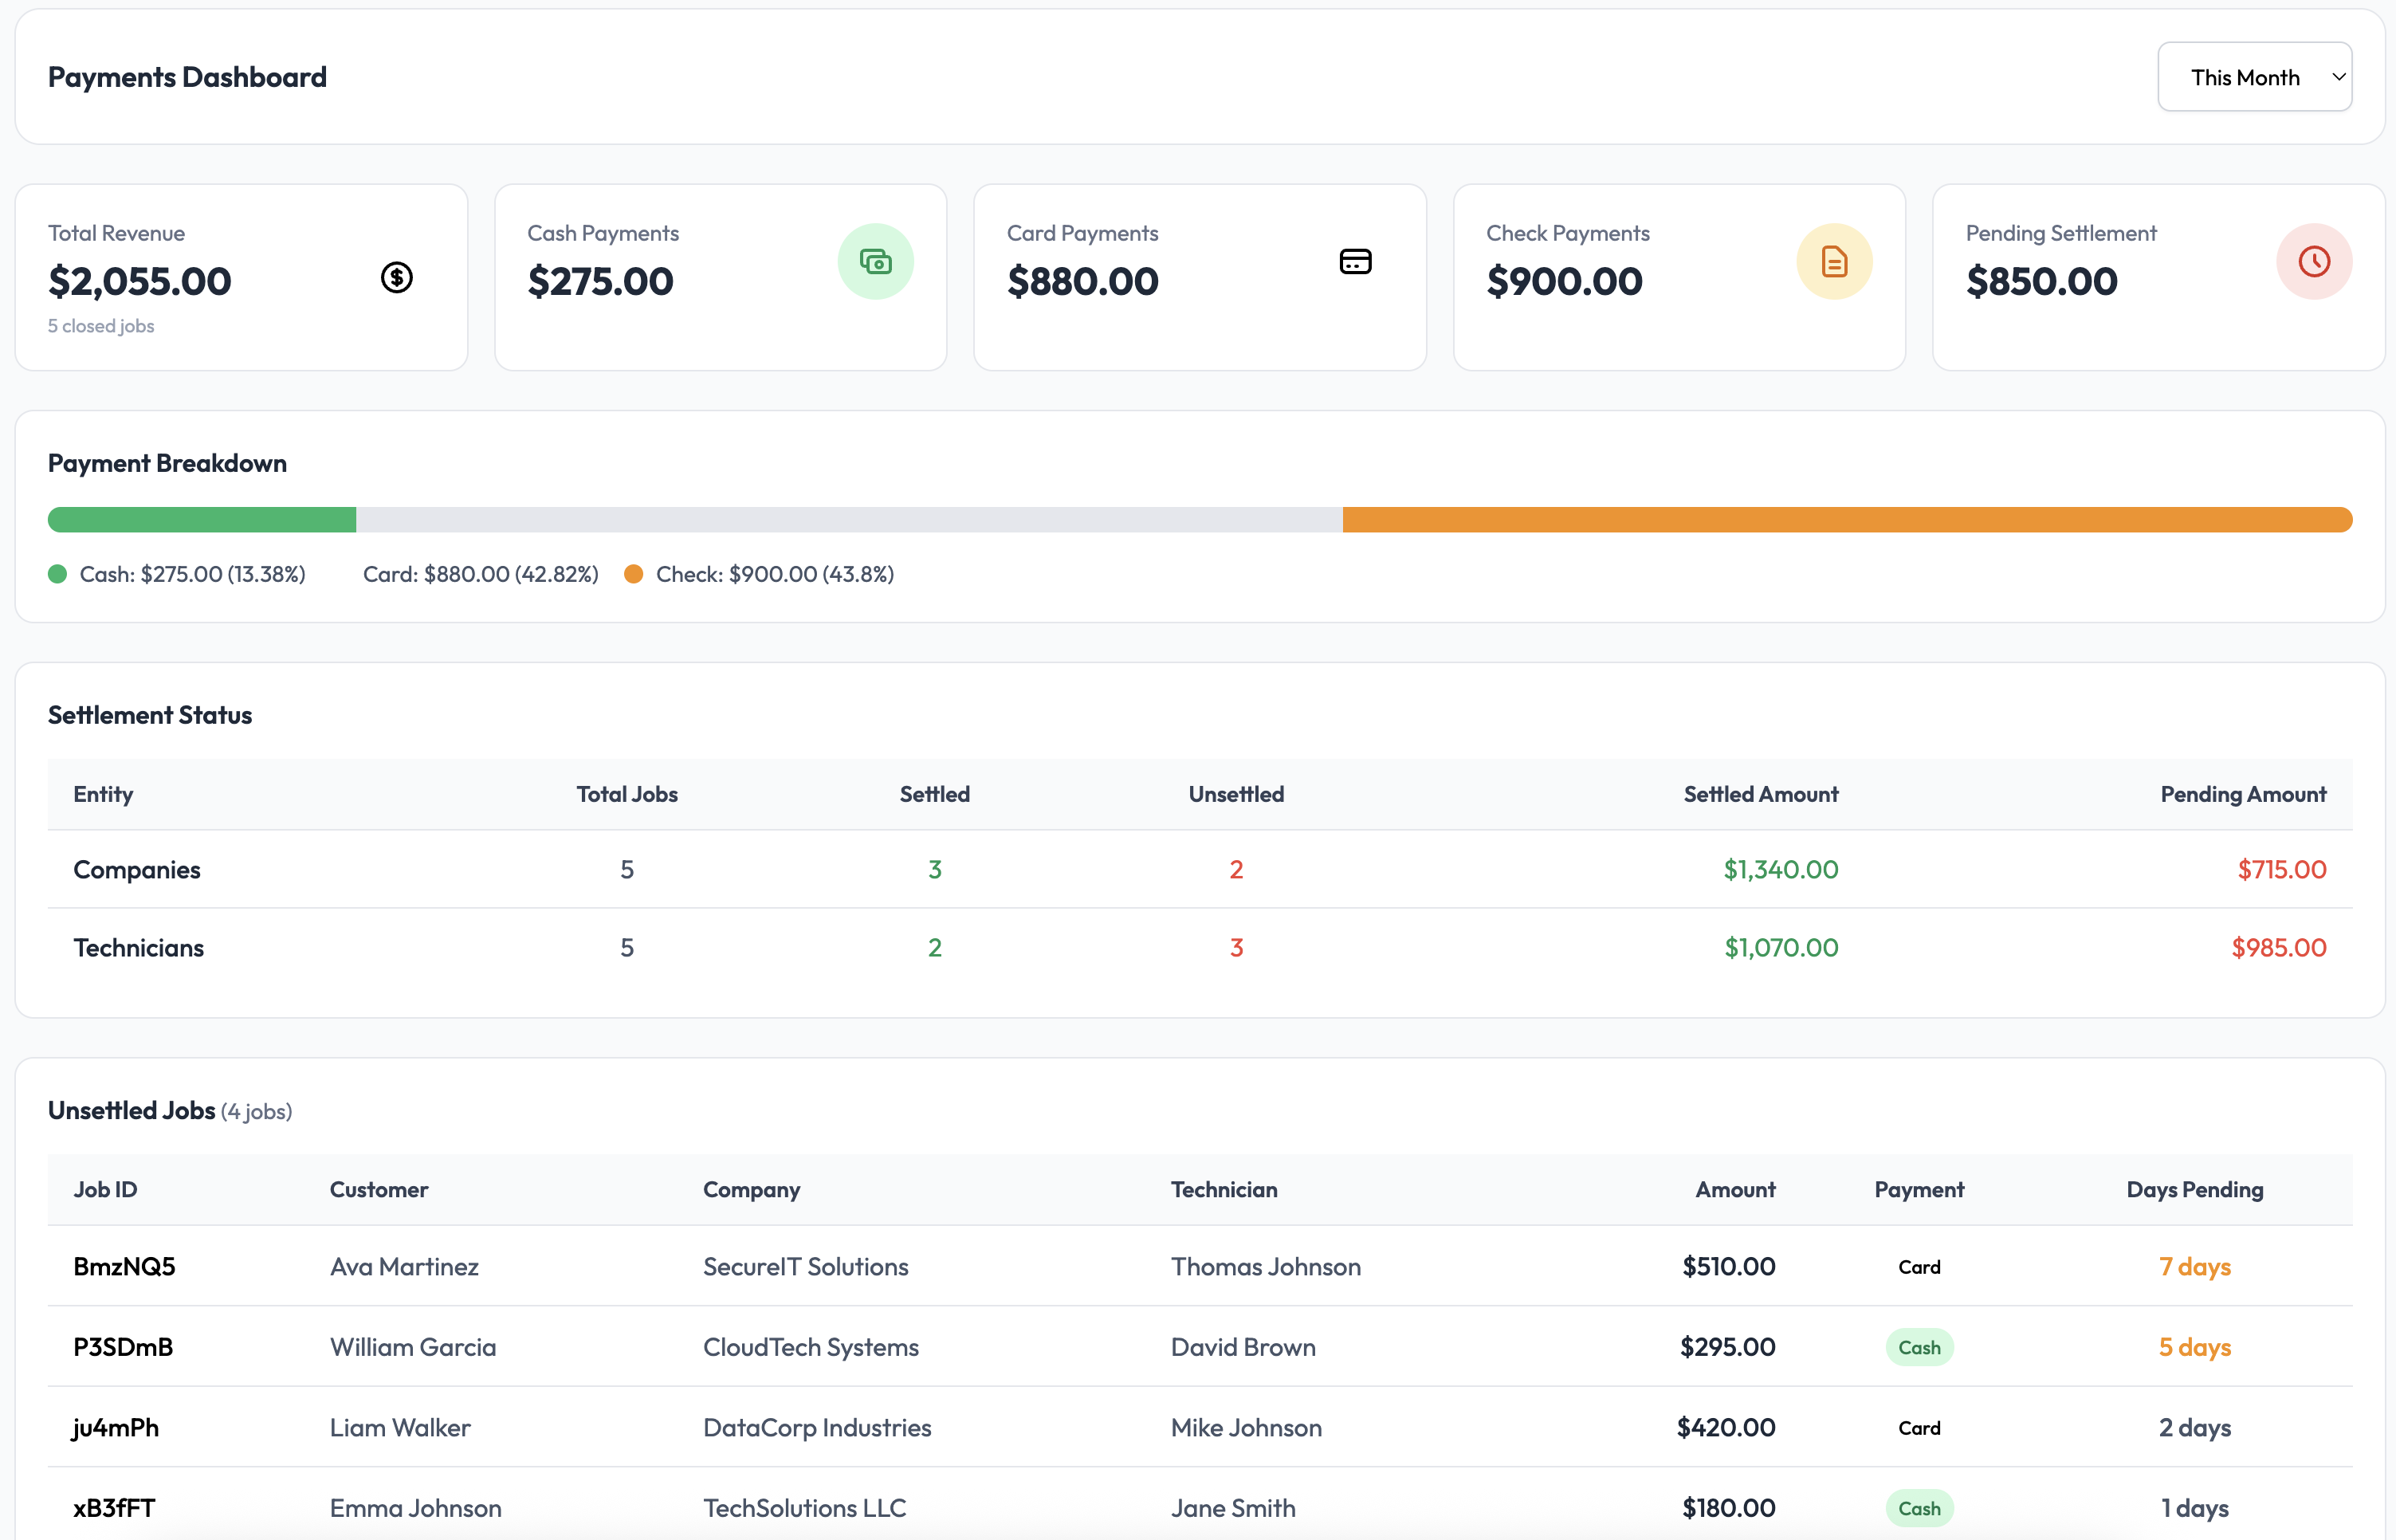2396x1540 pixels.
Task: Click the cash icon on Cash Payments card
Action: 876,261
